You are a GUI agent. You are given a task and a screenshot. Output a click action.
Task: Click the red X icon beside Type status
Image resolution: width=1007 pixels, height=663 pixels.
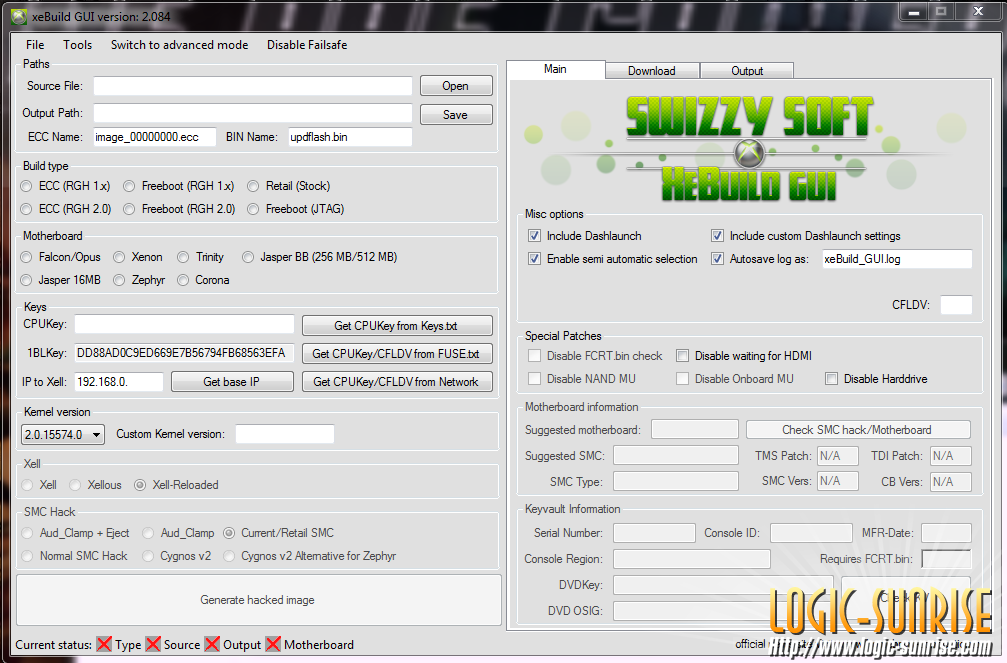(x=104, y=644)
